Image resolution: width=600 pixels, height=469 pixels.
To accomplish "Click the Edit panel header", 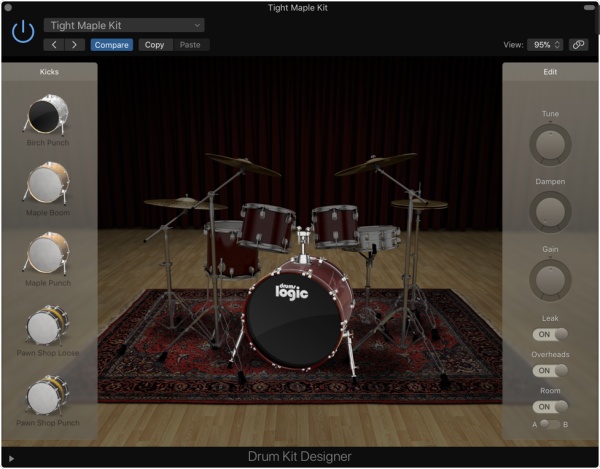I will (550, 72).
